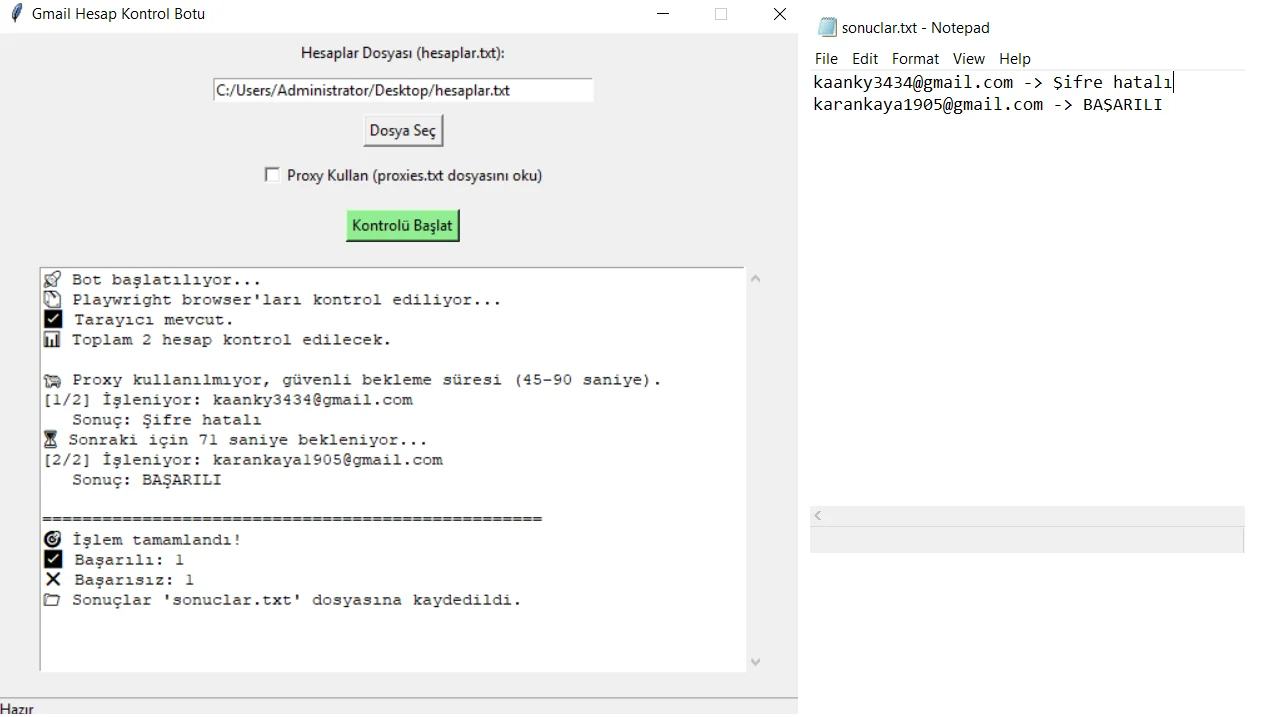This screenshot has height=717, width=1261.
Task: Click the X icon beside 'Başarısız: 1'
Action: tap(53, 579)
